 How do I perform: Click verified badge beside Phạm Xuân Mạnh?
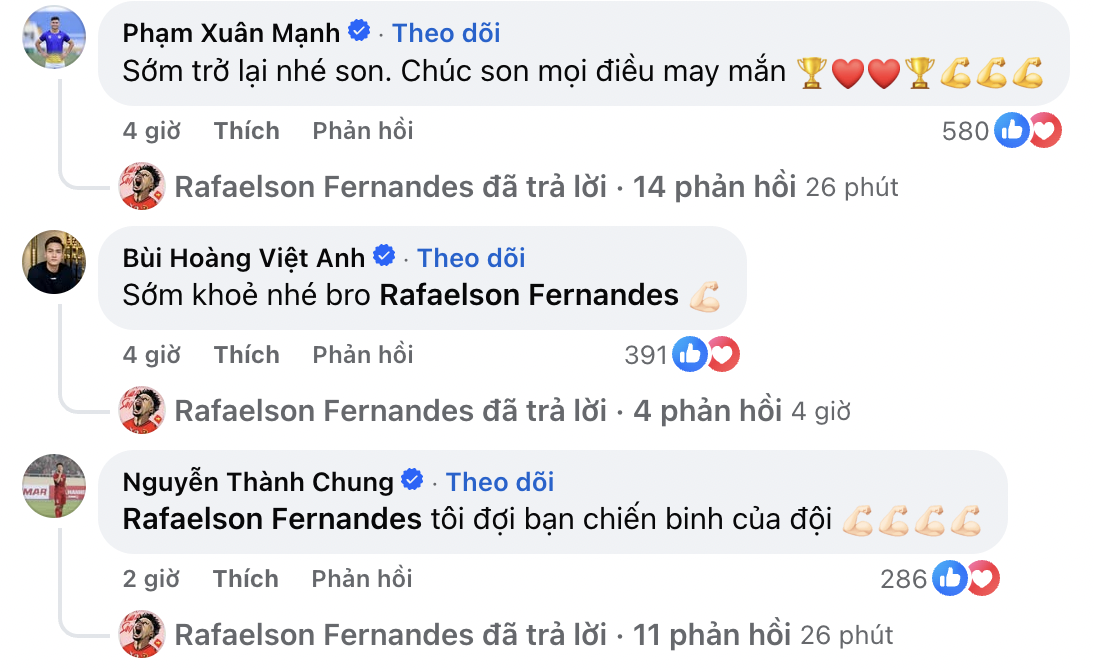pyautogui.click(x=357, y=32)
